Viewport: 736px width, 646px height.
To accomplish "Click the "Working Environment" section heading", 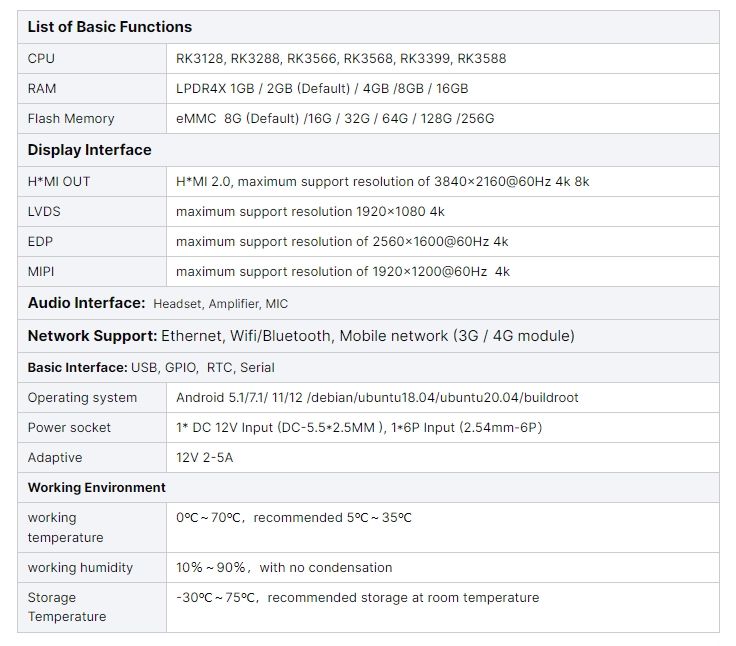I will 97,487.
